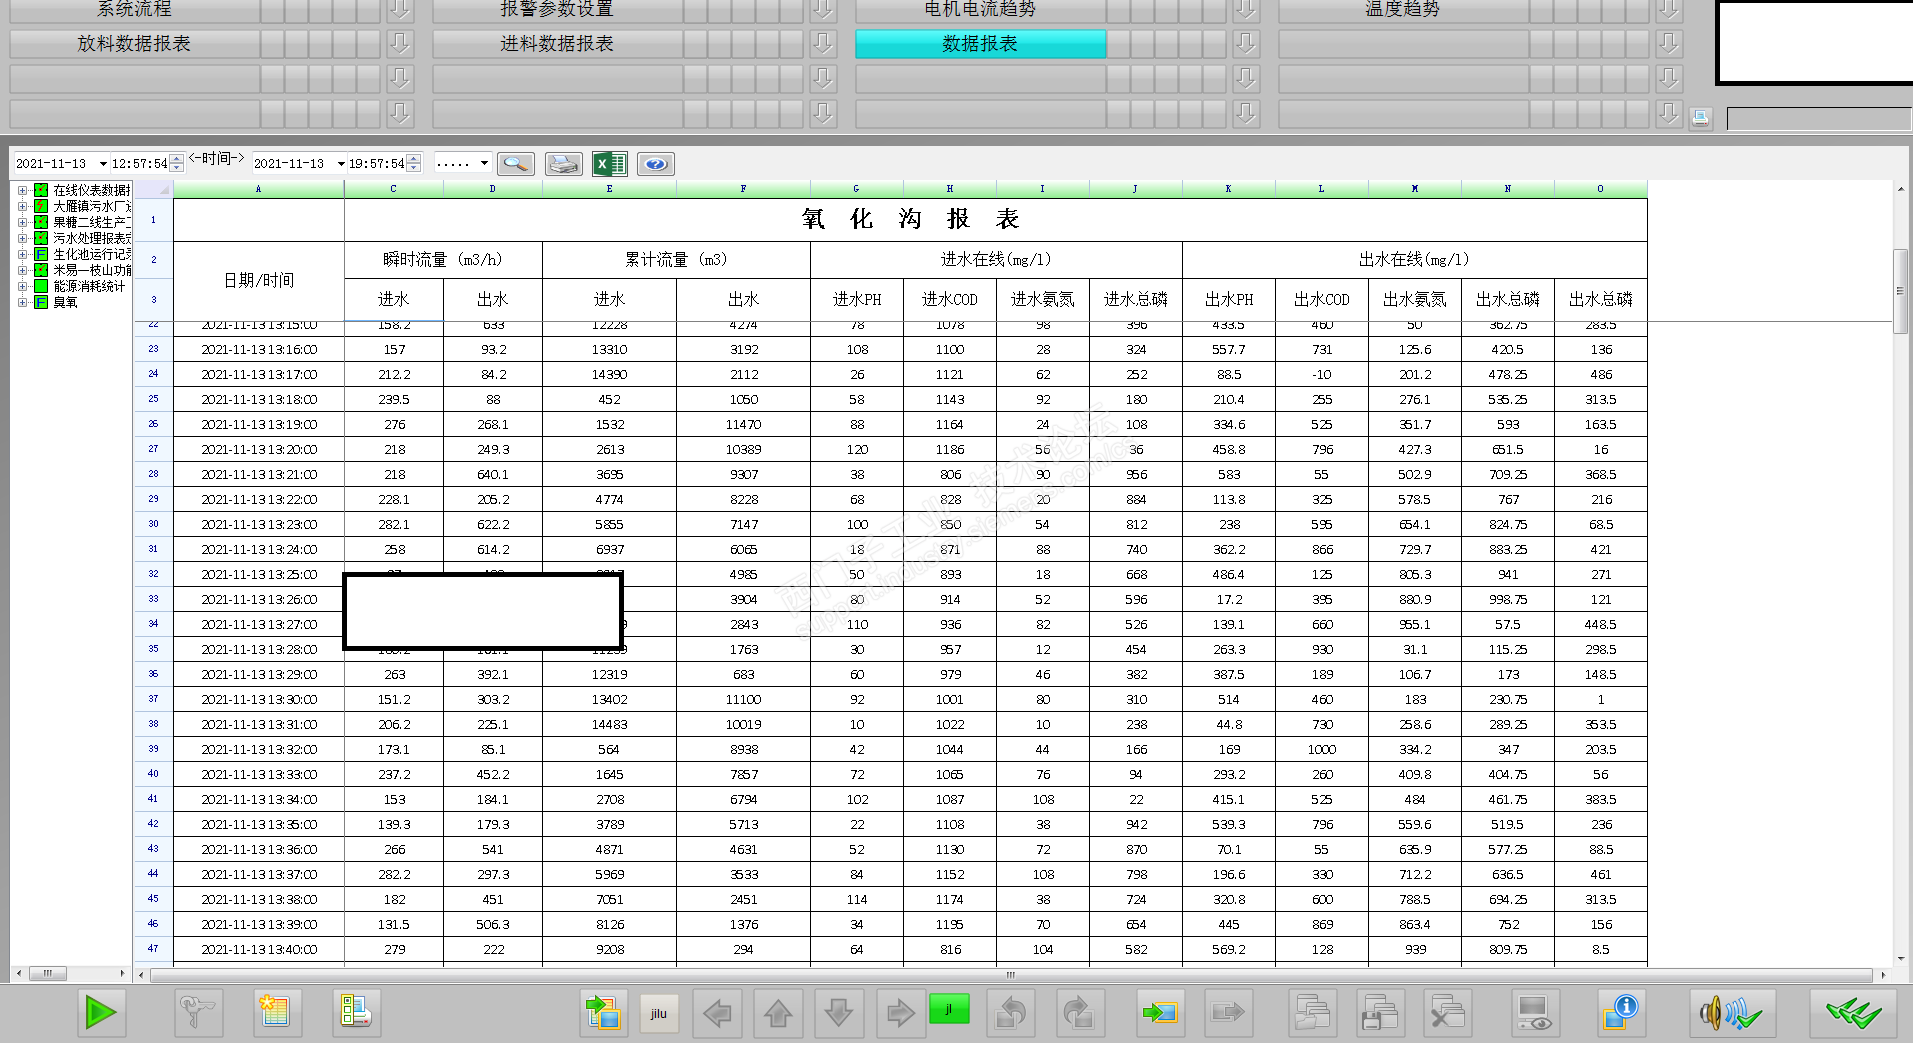
Task: Click the small printer icon near top right
Action: click(x=1701, y=119)
